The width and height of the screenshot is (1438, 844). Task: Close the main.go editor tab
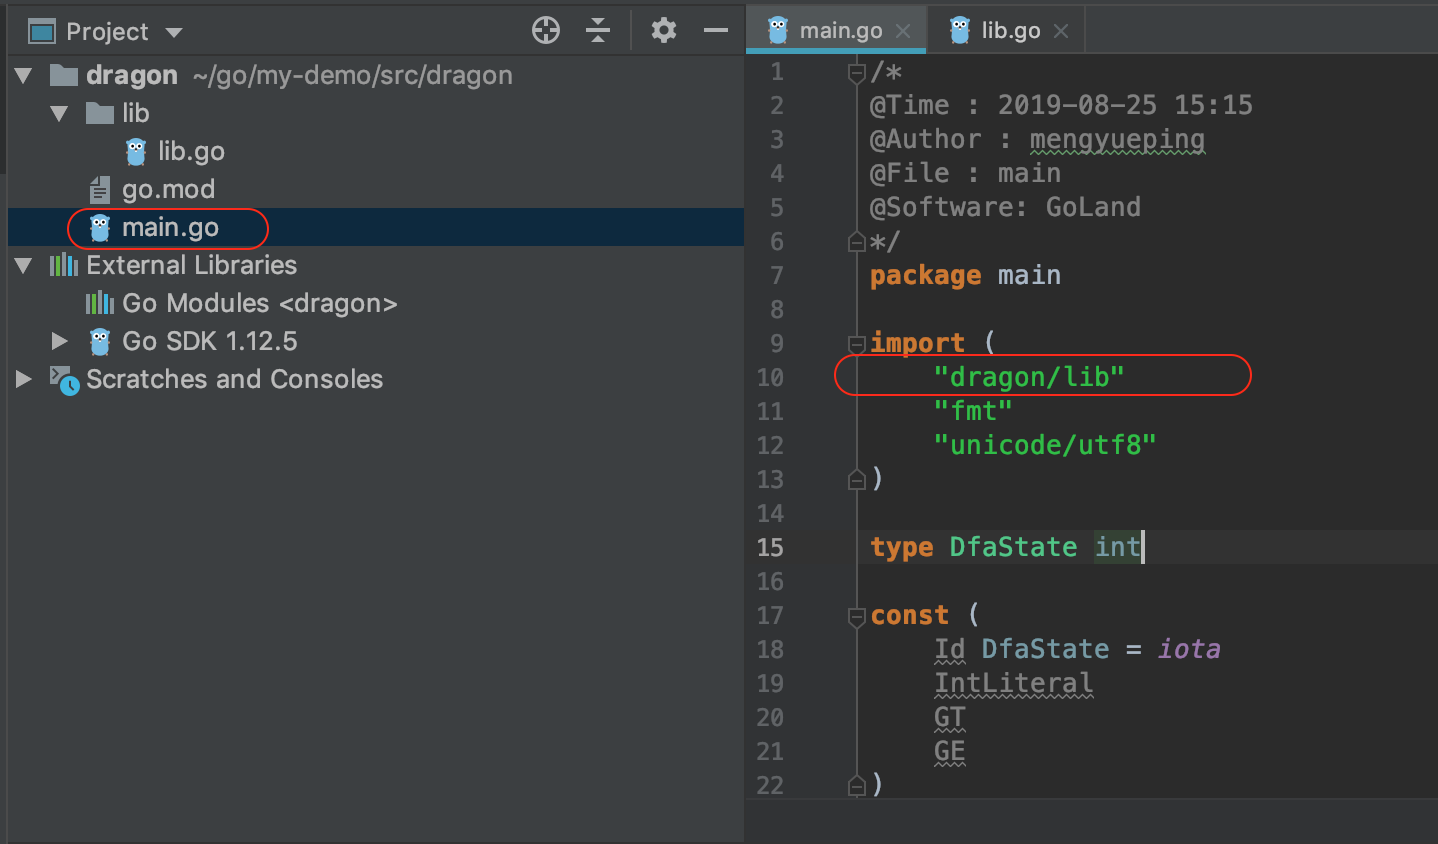coord(903,31)
